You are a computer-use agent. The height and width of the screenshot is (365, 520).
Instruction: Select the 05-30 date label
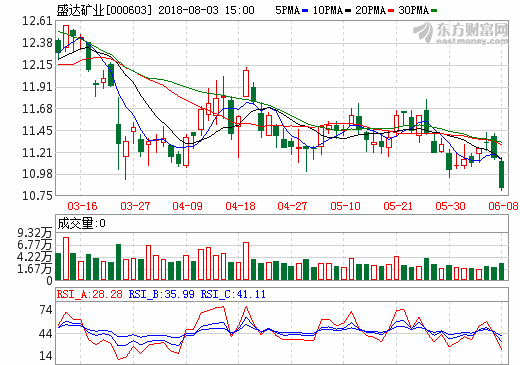tap(450, 206)
